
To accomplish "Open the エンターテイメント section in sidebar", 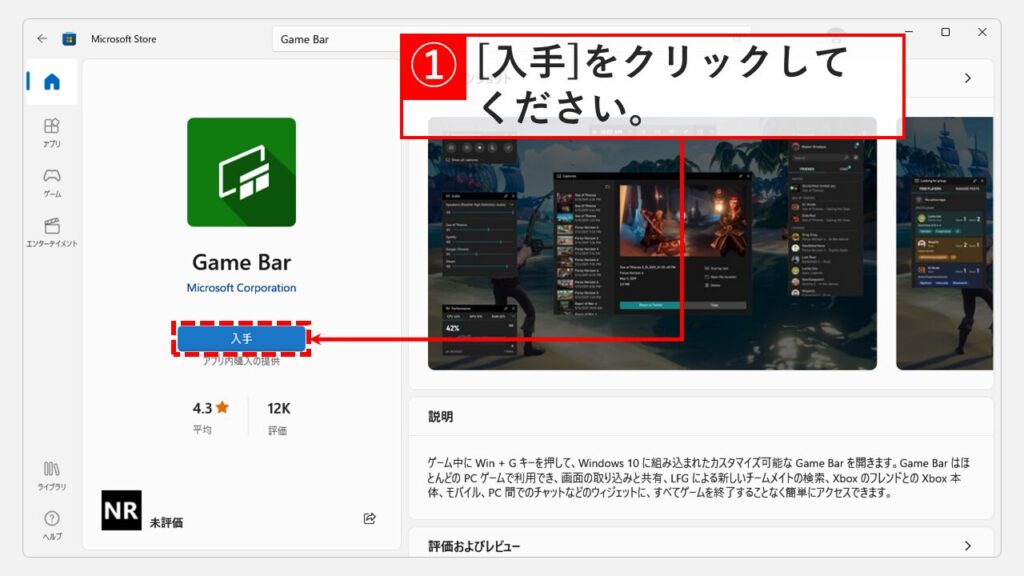I will [52, 232].
